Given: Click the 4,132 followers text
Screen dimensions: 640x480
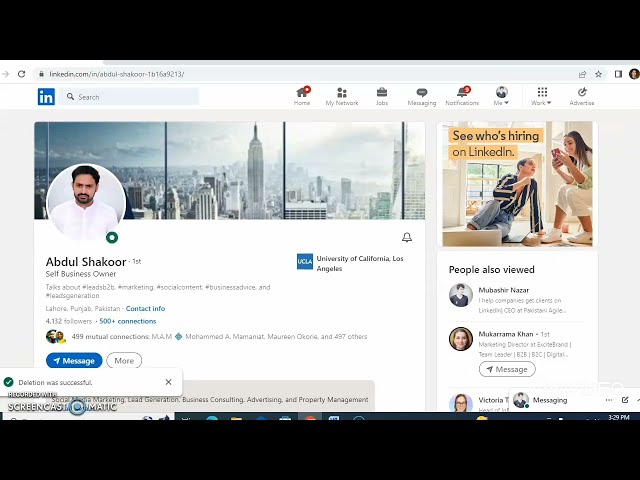Looking at the screenshot, I should click(x=69, y=321).
